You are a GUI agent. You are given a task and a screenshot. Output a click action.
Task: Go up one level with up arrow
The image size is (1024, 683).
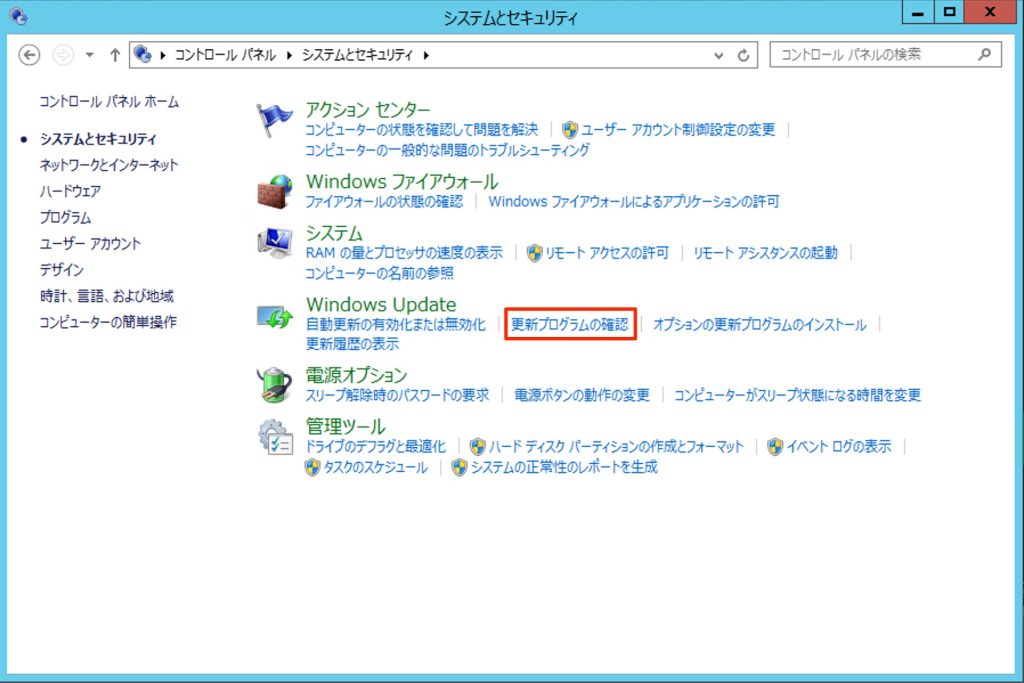(x=115, y=55)
